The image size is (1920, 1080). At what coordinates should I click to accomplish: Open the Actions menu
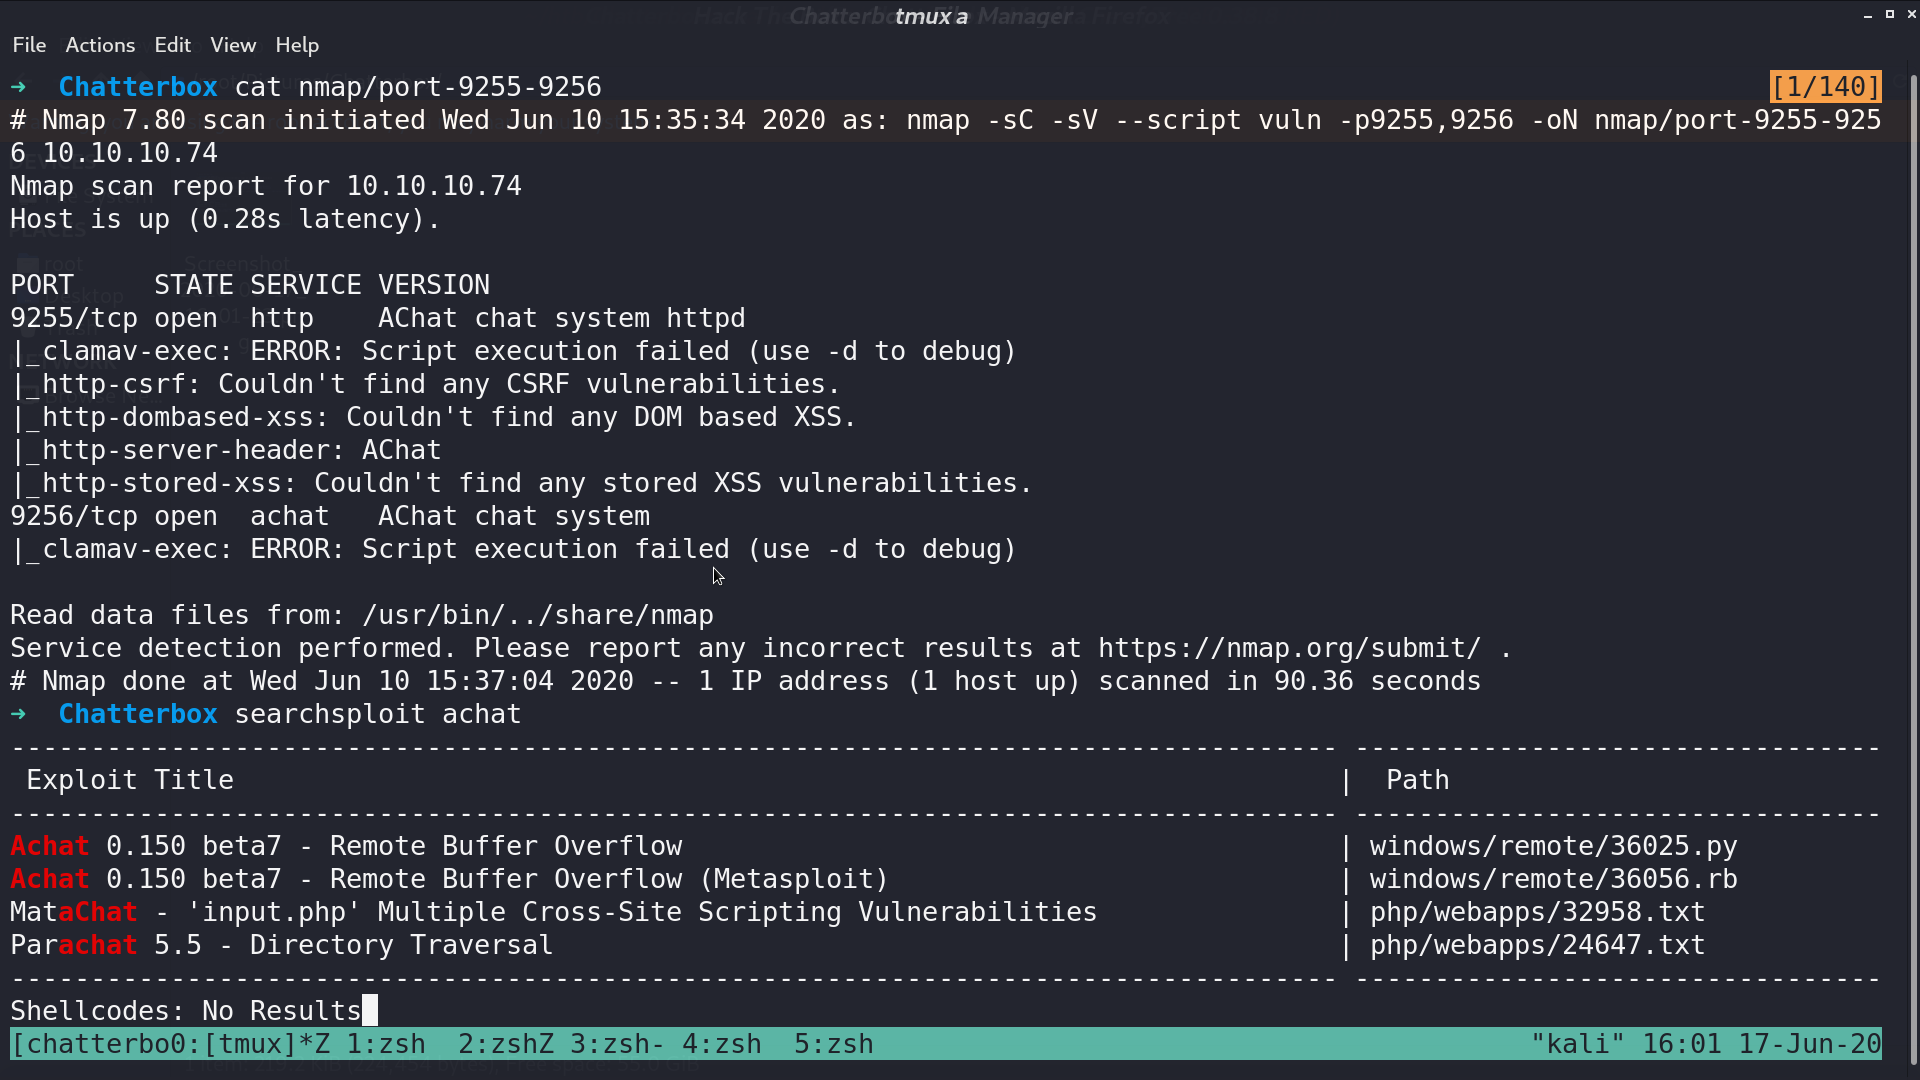click(100, 45)
